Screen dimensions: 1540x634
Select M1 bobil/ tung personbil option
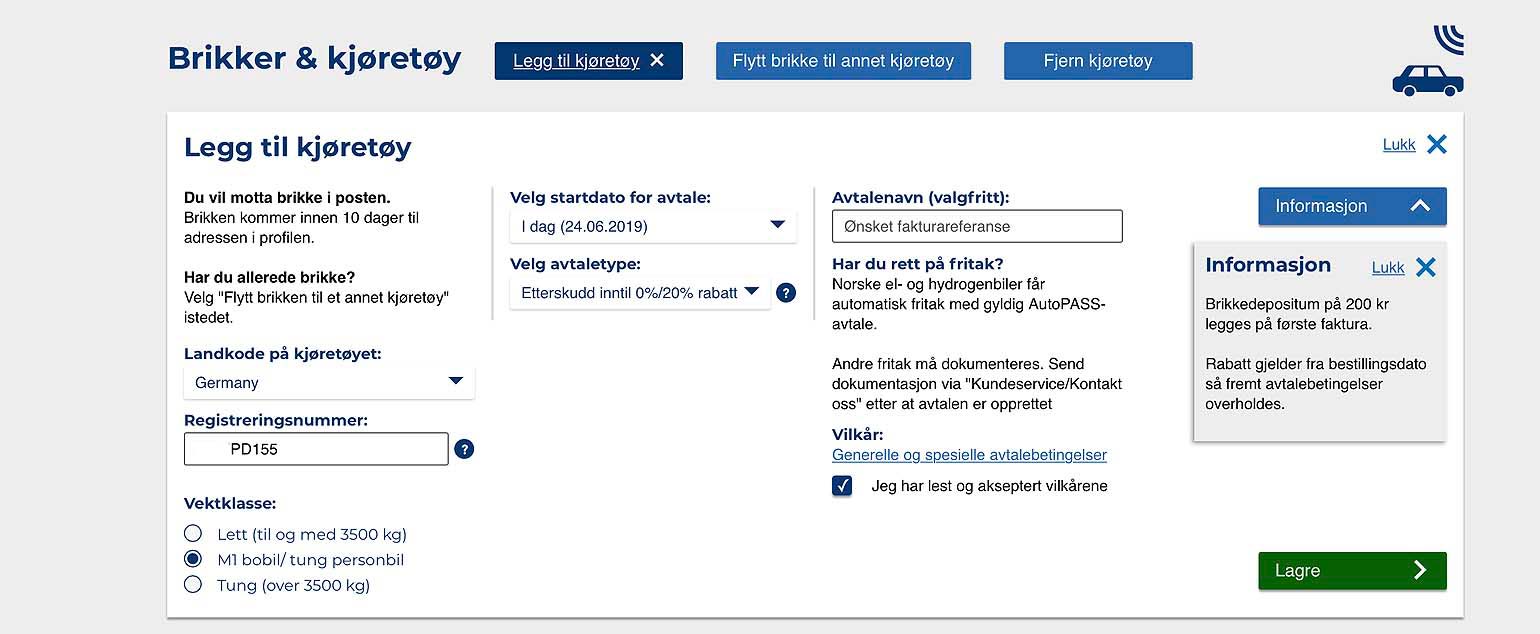194,559
